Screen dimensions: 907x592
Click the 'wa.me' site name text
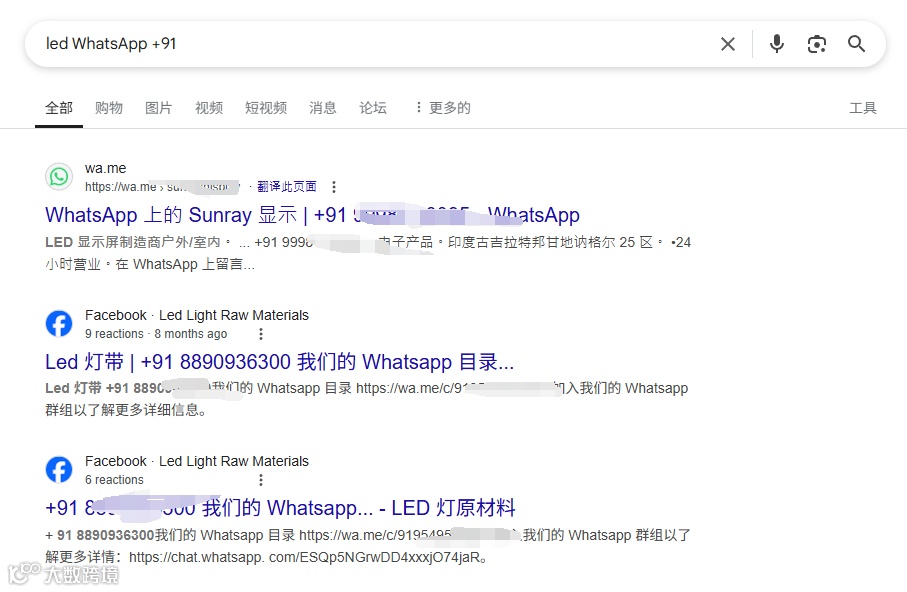coord(105,168)
